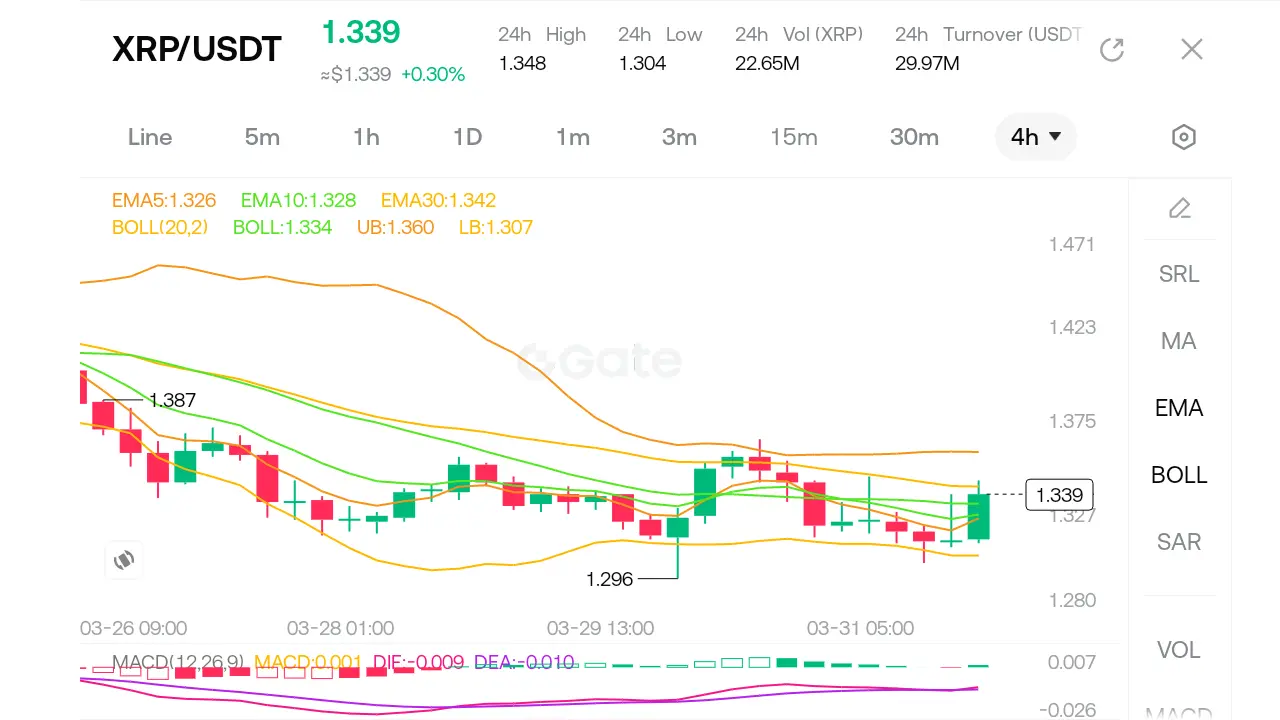Click the MACD(12,26,9) legend label
Image resolution: width=1280 pixels, height=720 pixels.
[x=178, y=661]
